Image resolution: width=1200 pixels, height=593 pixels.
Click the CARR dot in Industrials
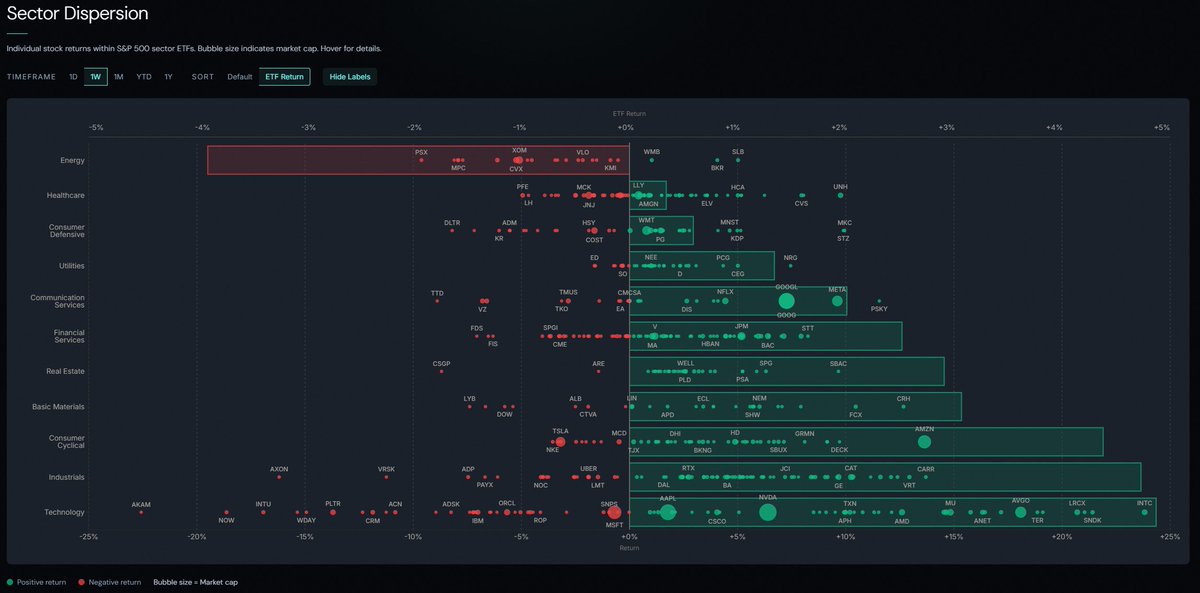[x=926, y=477]
